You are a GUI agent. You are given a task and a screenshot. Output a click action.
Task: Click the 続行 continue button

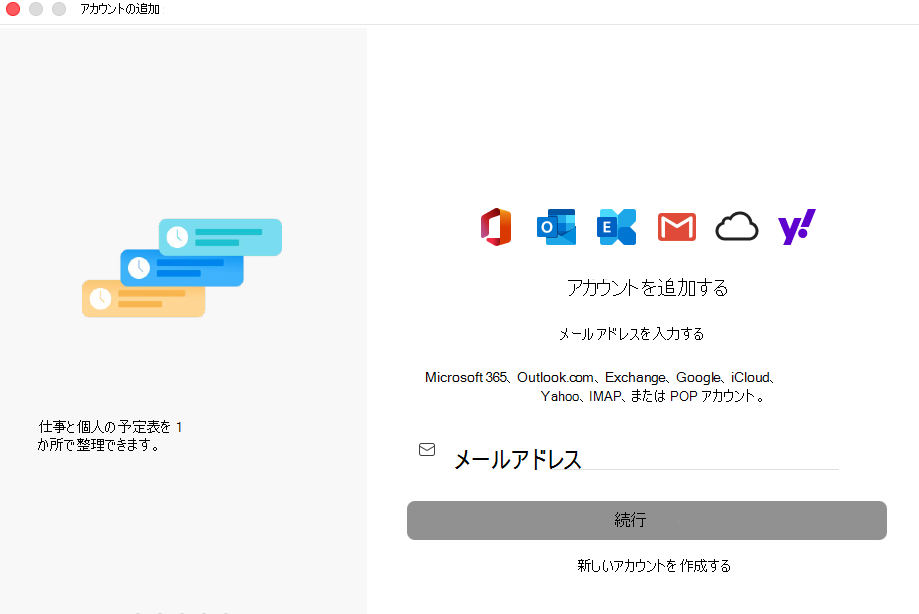[x=646, y=520]
